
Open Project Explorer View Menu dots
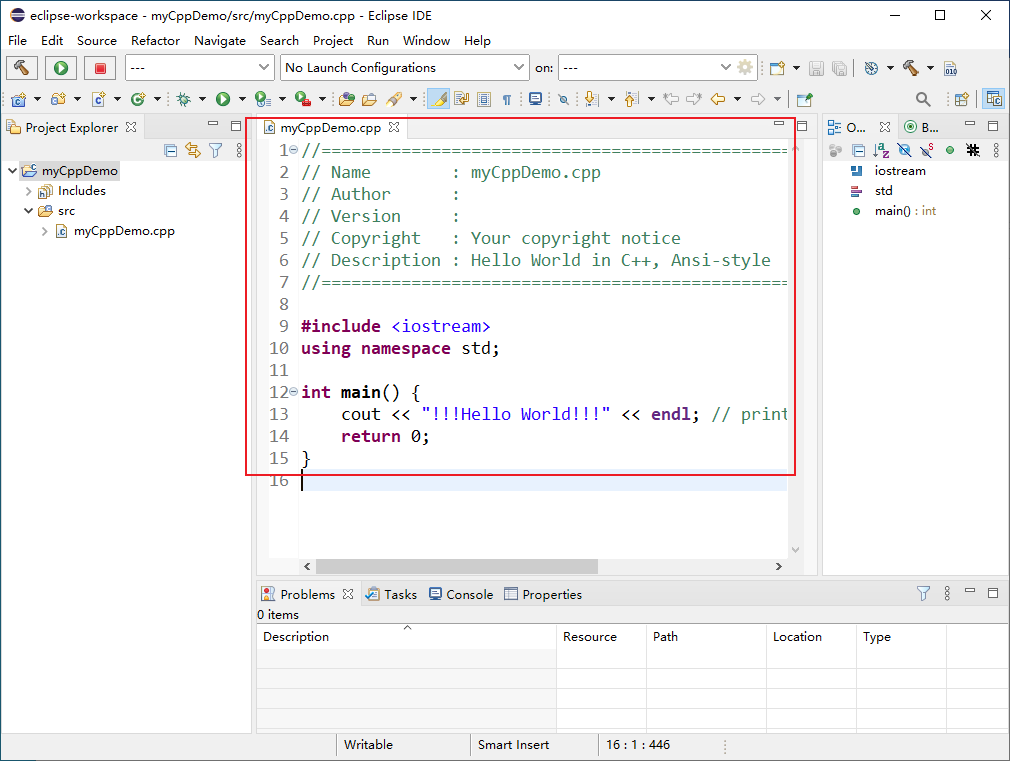click(239, 151)
